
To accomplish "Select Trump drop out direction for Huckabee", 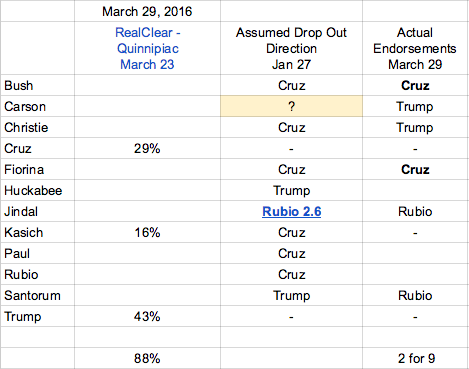I will point(291,190).
